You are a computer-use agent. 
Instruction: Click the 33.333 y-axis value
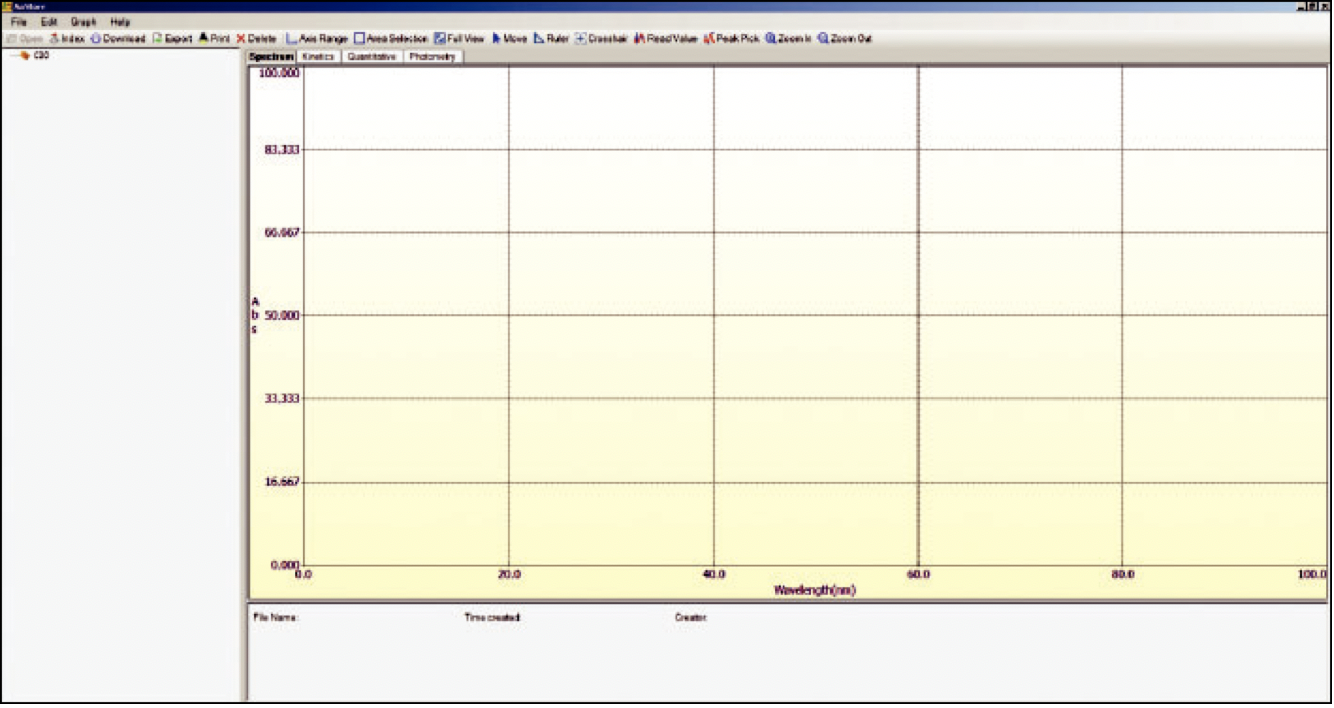[x=282, y=398]
